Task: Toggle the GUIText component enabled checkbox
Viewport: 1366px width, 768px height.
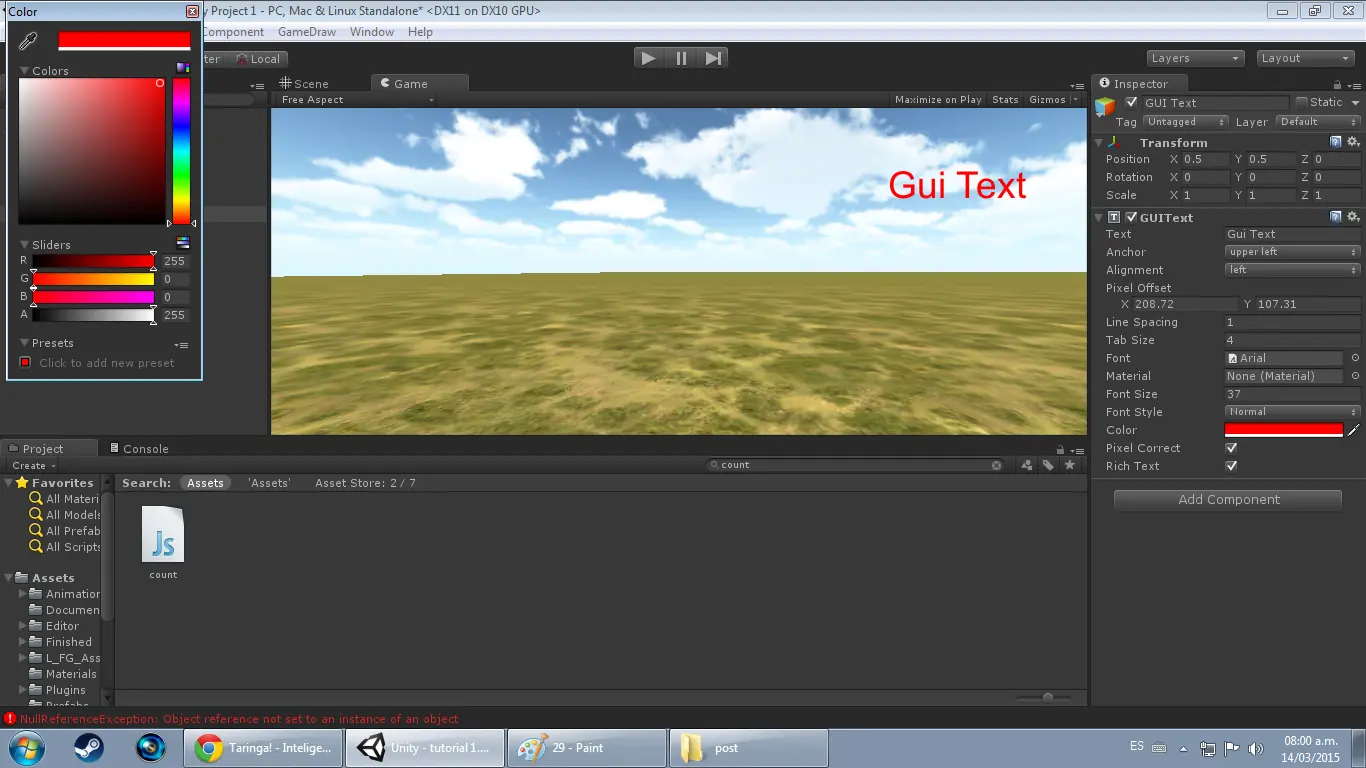Action: tap(1131, 217)
